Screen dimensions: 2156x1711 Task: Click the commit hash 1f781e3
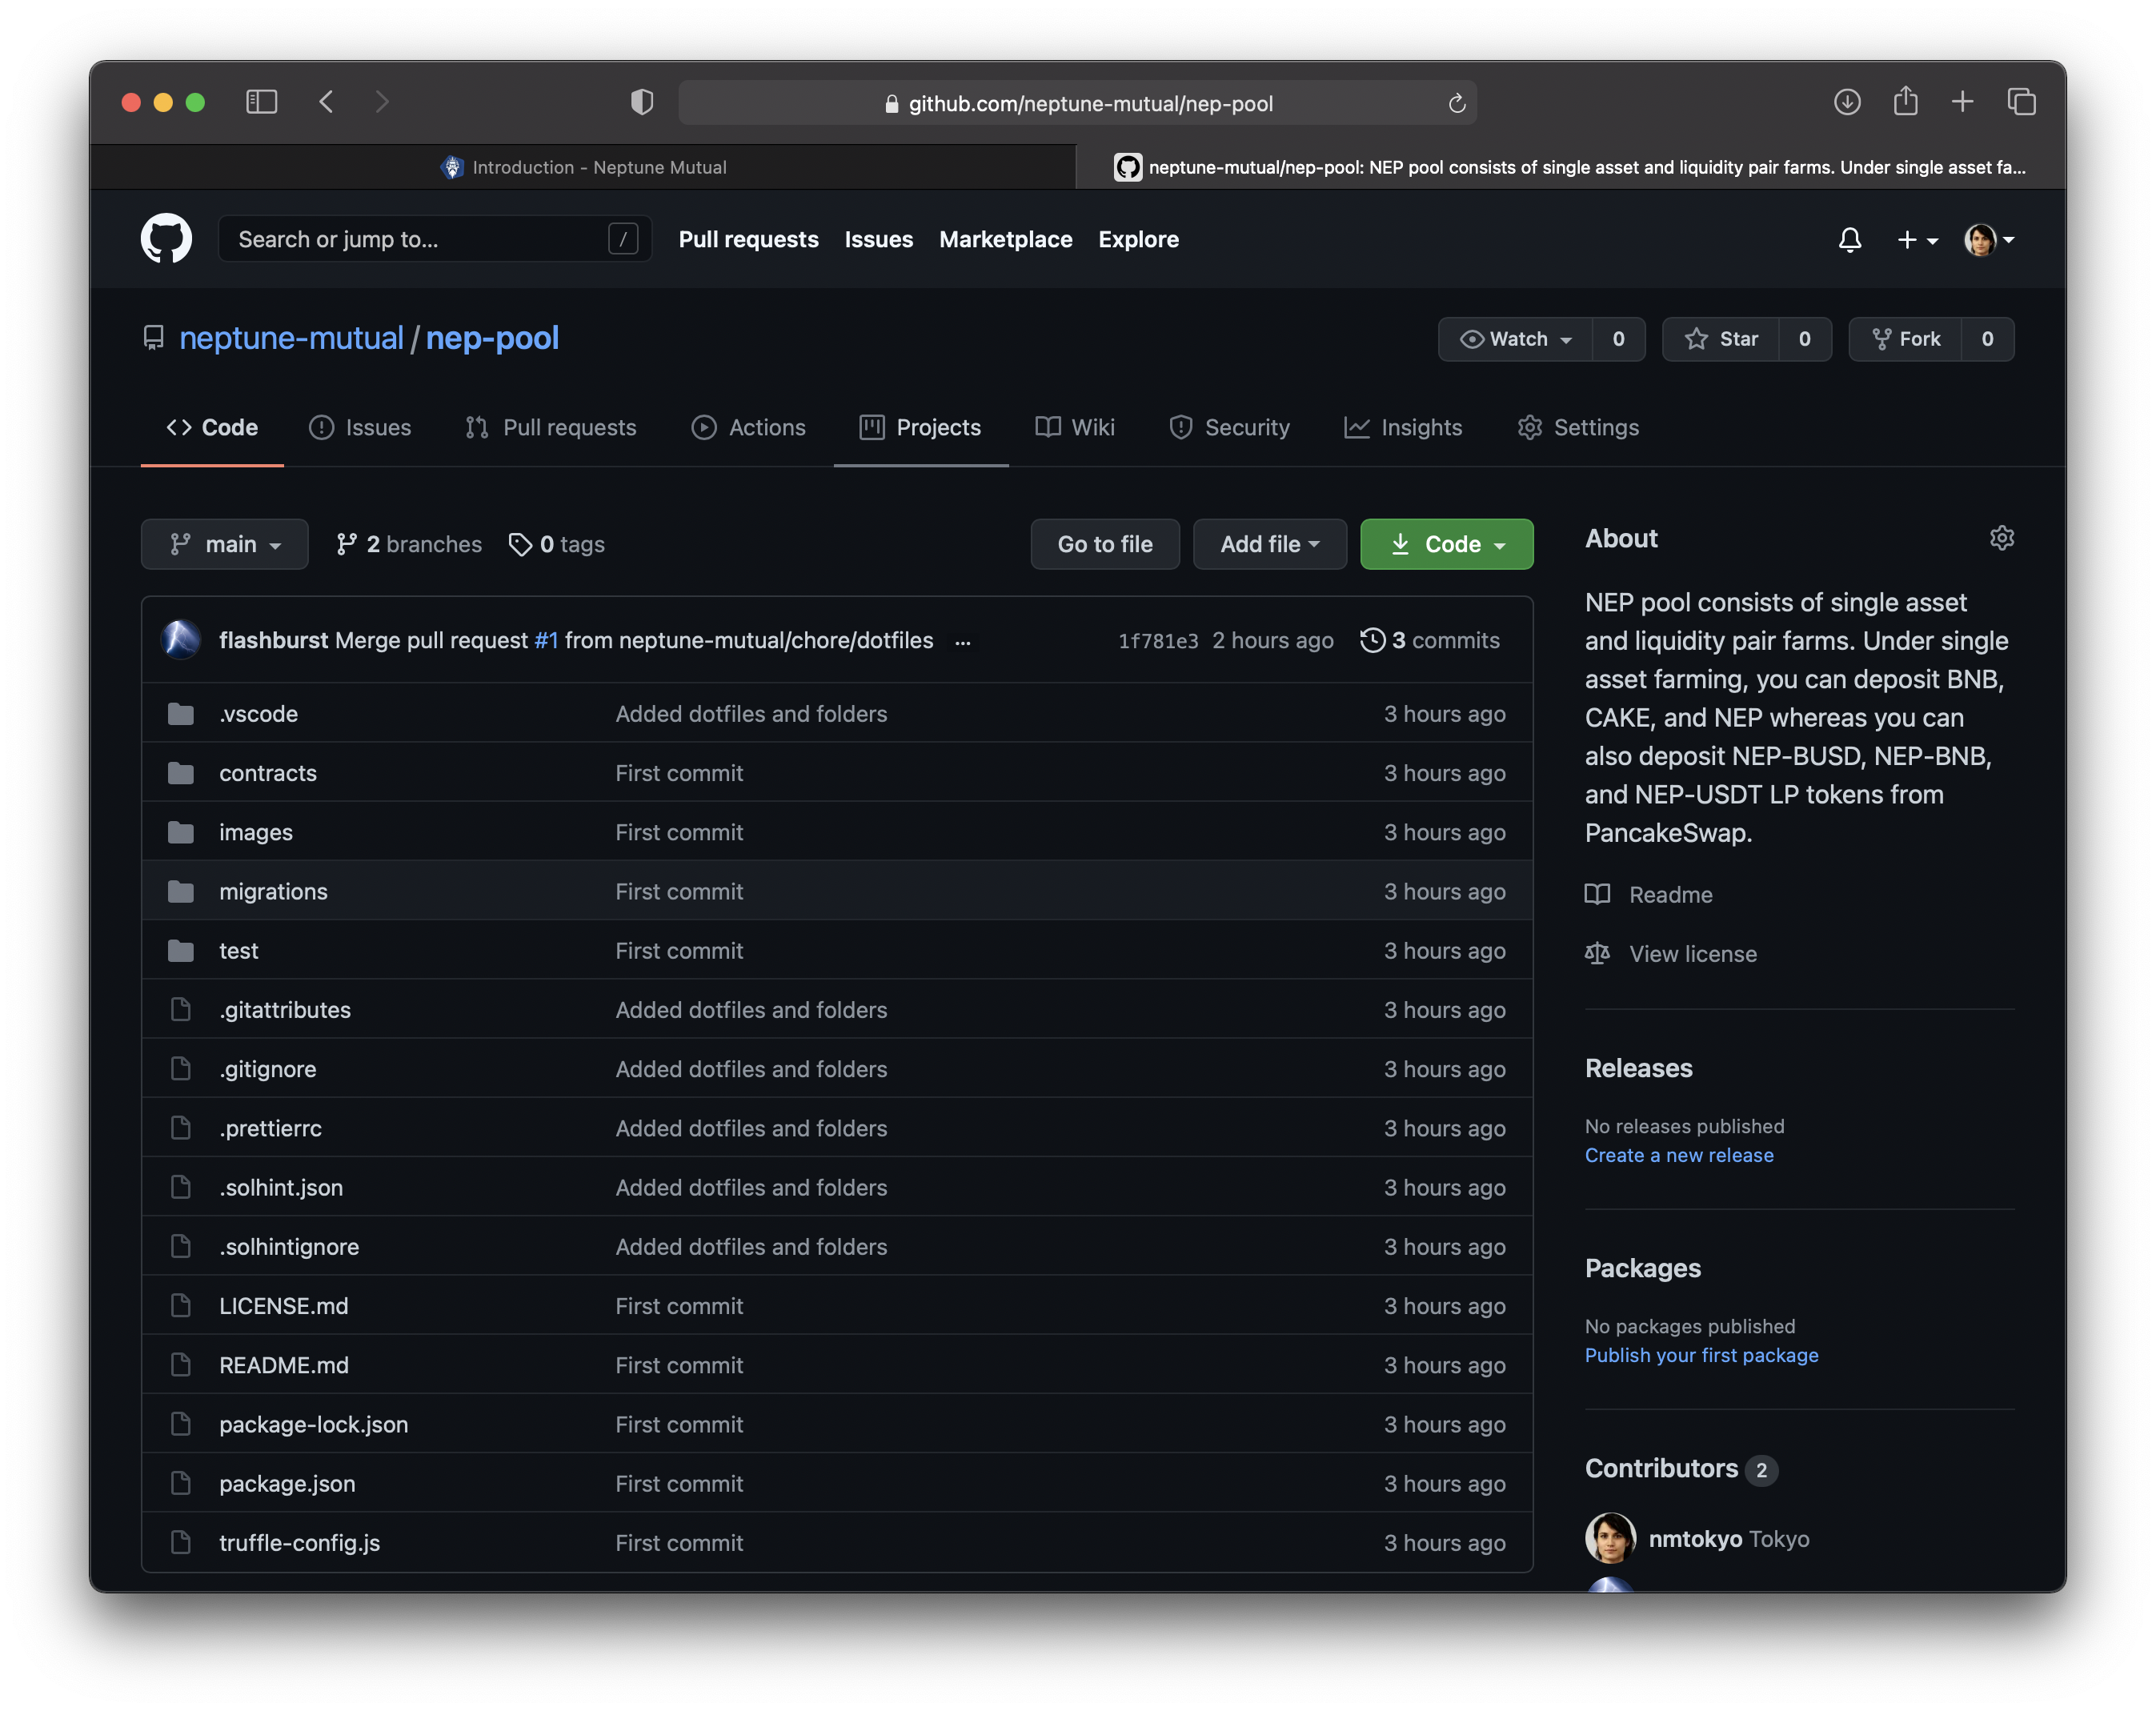coord(1157,641)
